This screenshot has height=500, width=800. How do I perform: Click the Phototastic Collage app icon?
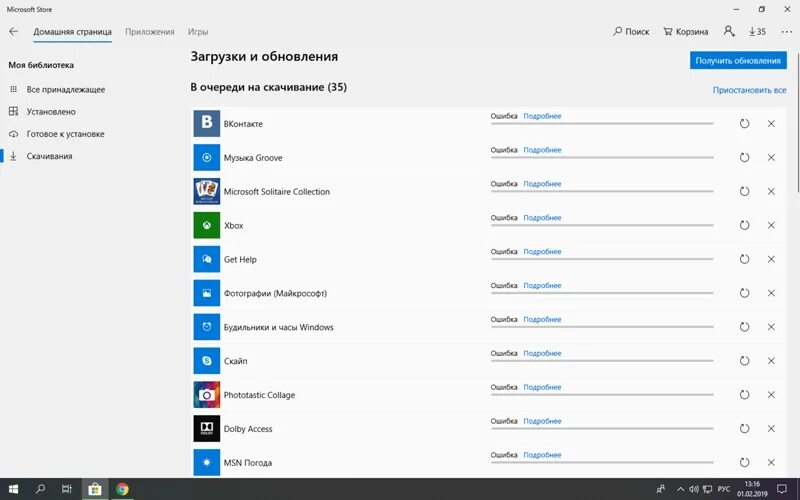[207, 394]
